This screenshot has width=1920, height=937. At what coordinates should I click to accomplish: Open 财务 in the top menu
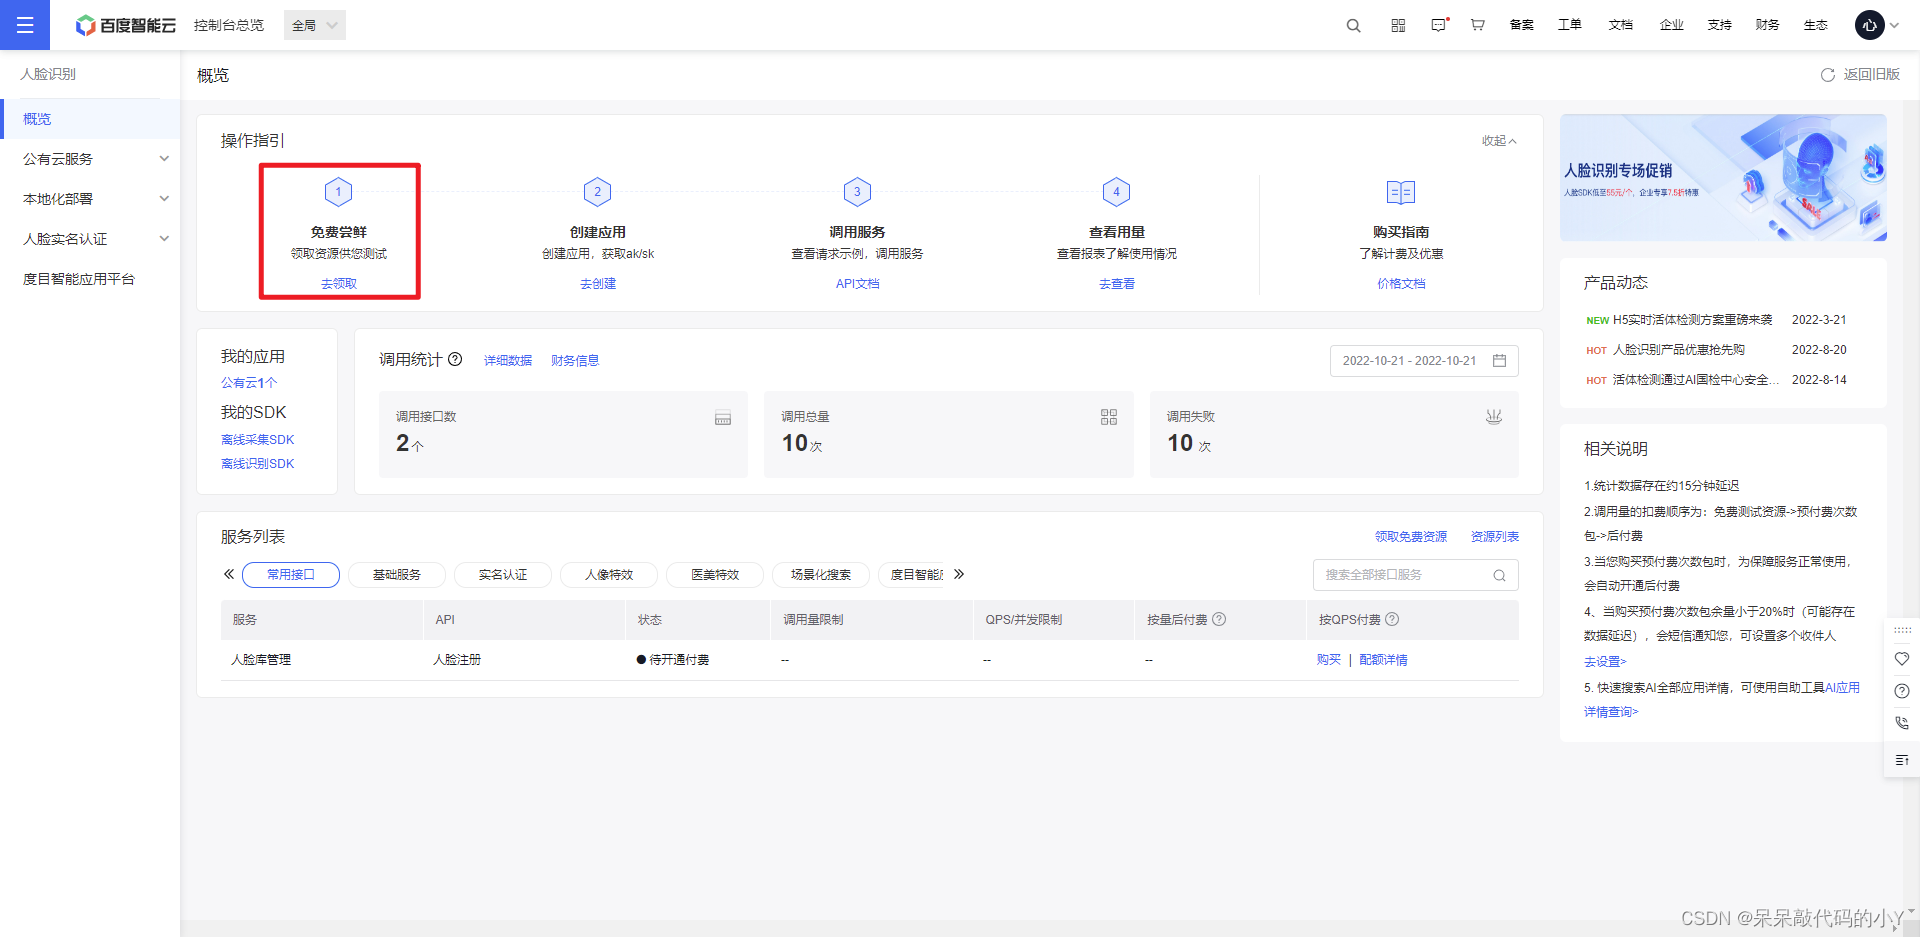click(x=1767, y=25)
